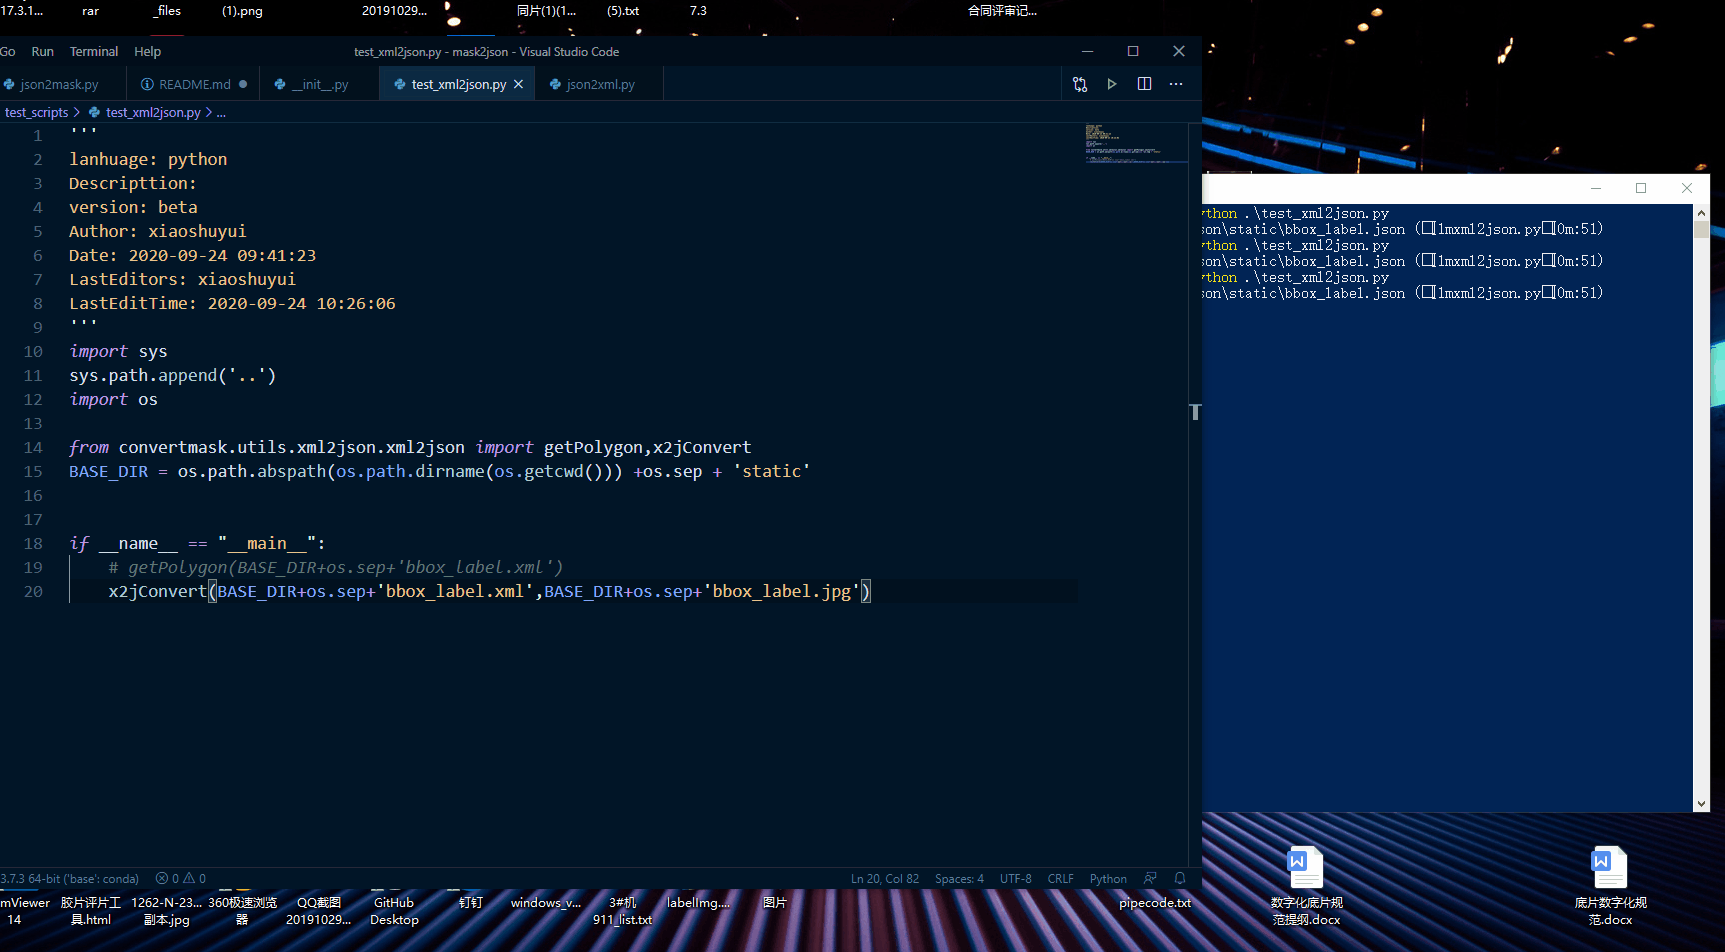The height and width of the screenshot is (952, 1725).
Task: Click line number 14 in the gutter
Action: (33, 448)
